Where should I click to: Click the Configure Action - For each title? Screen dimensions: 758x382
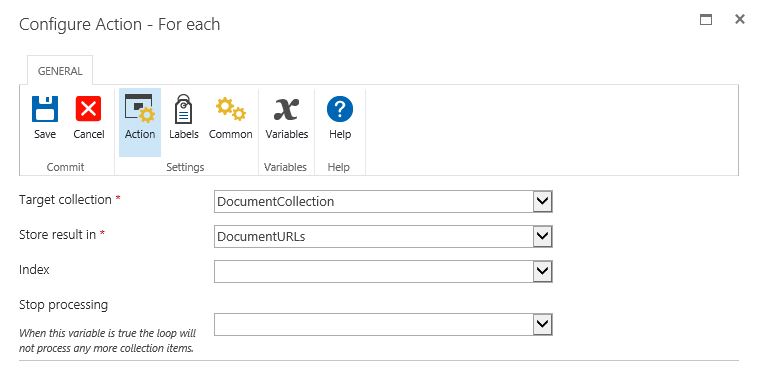tap(119, 24)
